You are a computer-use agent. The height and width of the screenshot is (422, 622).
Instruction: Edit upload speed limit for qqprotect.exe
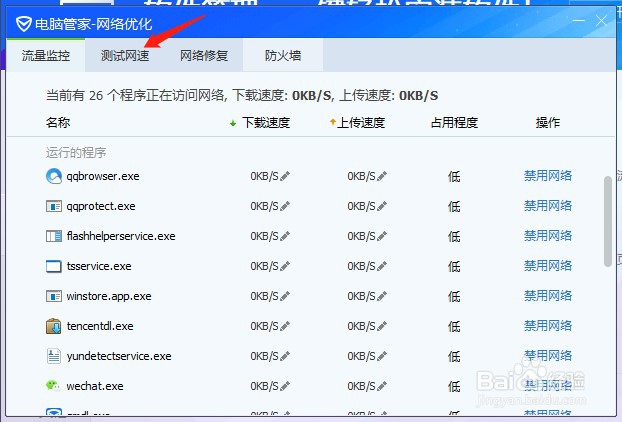click(x=382, y=206)
